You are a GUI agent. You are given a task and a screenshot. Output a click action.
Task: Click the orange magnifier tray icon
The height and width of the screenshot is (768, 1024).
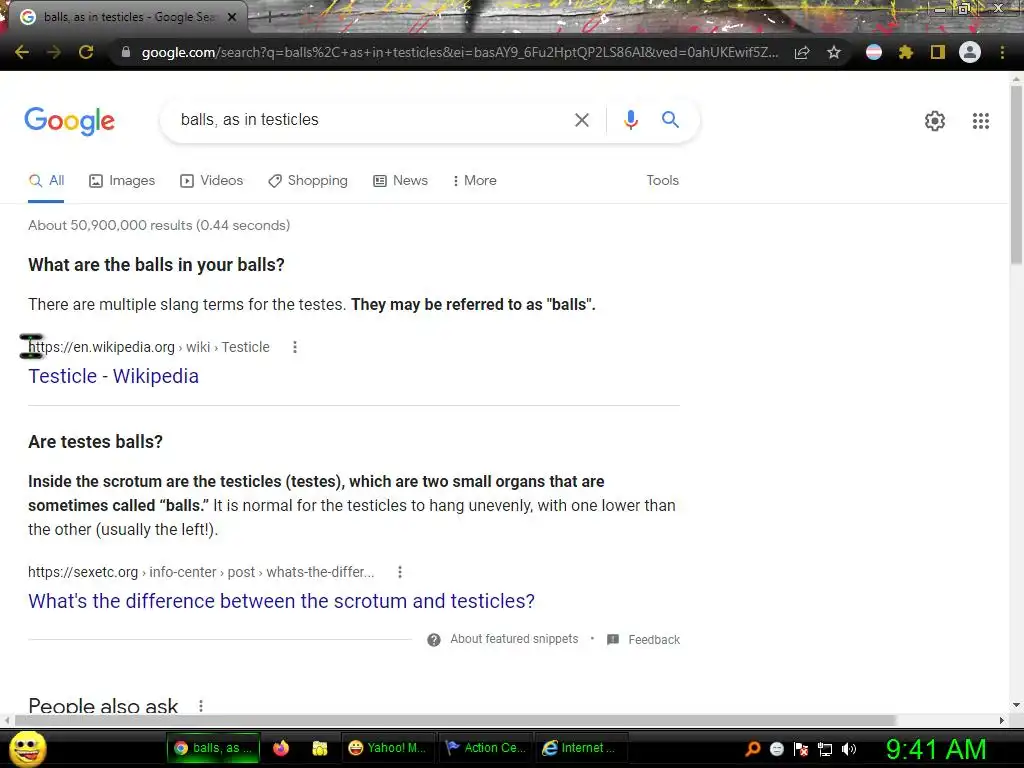(x=753, y=749)
